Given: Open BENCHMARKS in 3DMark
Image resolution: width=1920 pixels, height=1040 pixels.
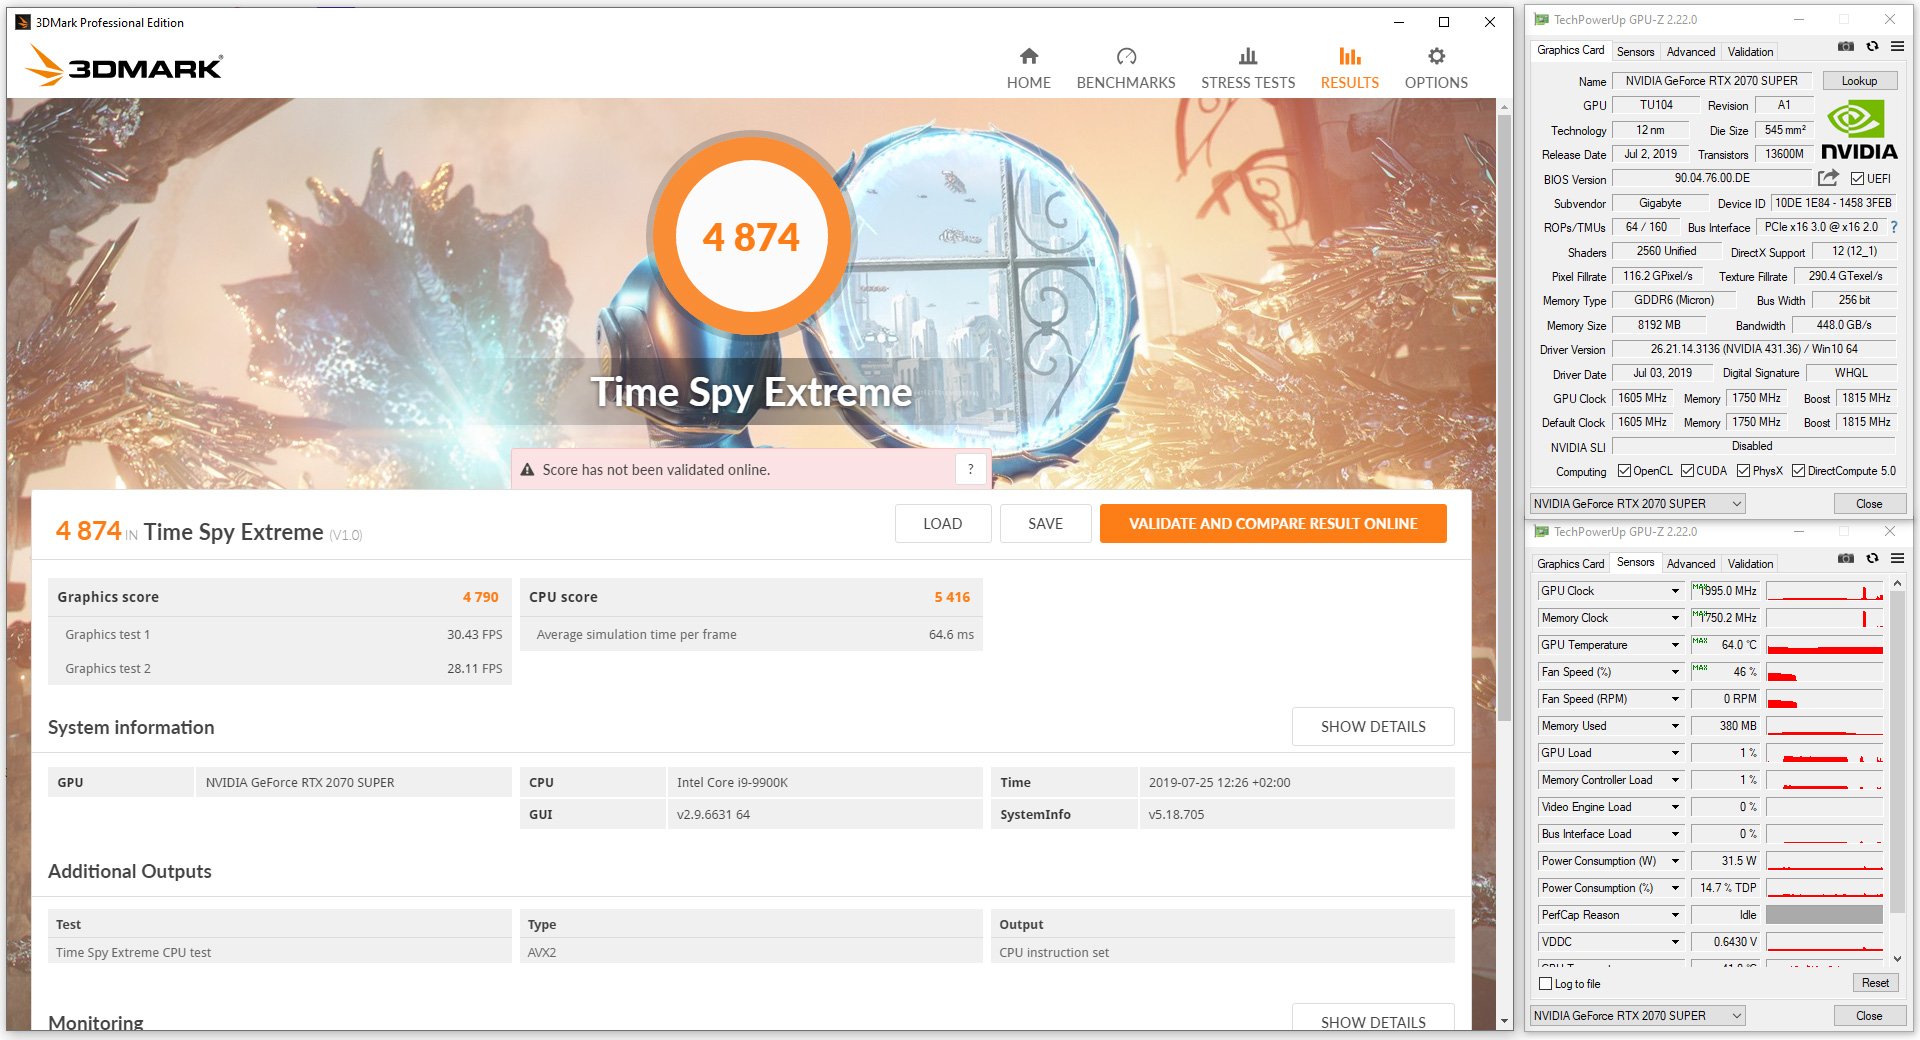Looking at the screenshot, I should coord(1126,69).
